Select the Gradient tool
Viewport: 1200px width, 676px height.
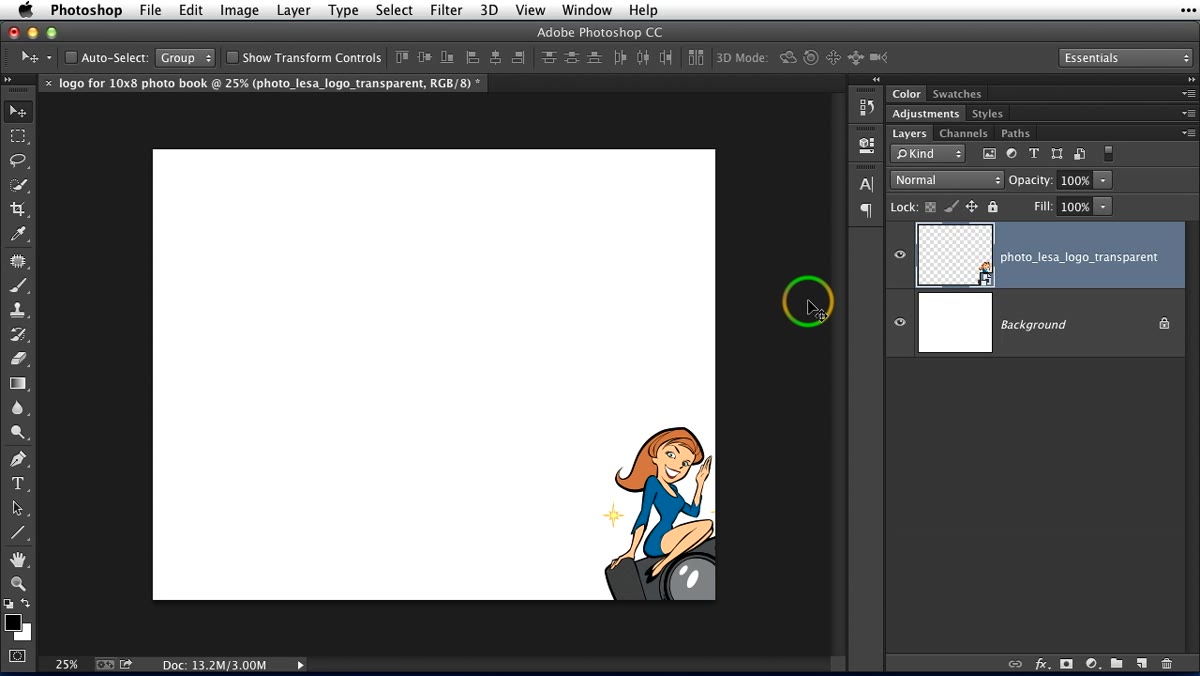18,384
